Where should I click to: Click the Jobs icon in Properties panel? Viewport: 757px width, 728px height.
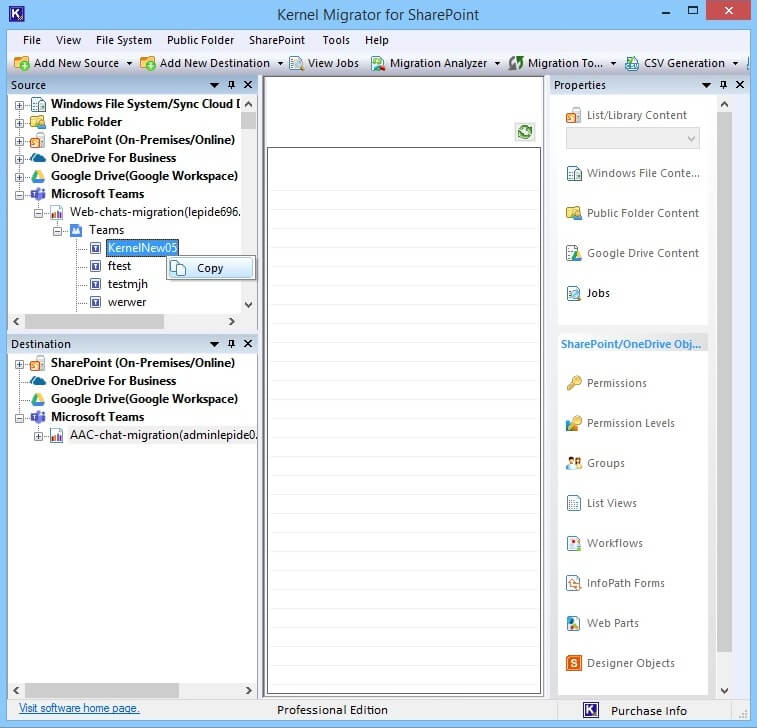pyautogui.click(x=574, y=293)
